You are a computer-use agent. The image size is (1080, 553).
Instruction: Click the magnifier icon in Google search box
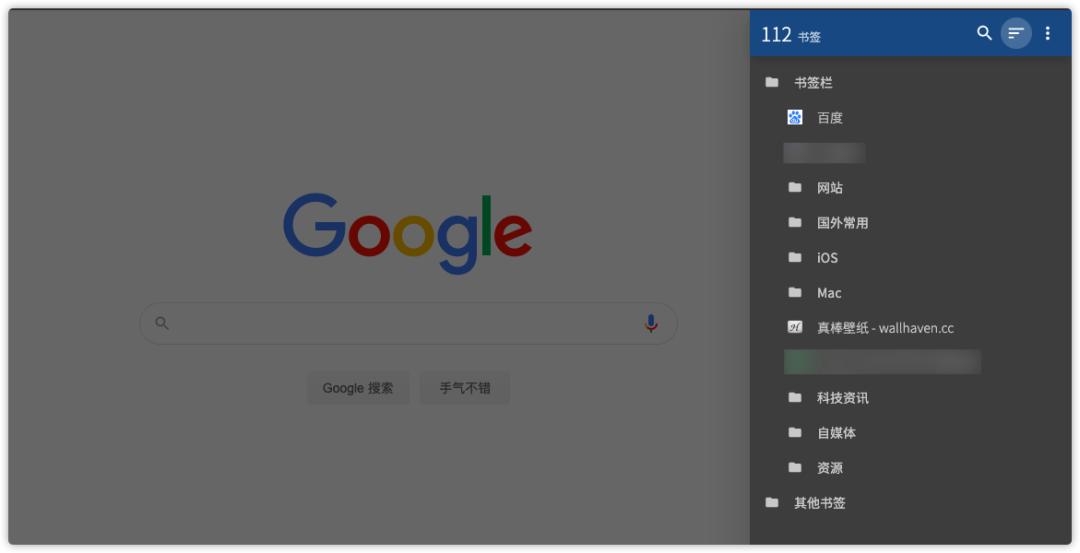point(162,323)
